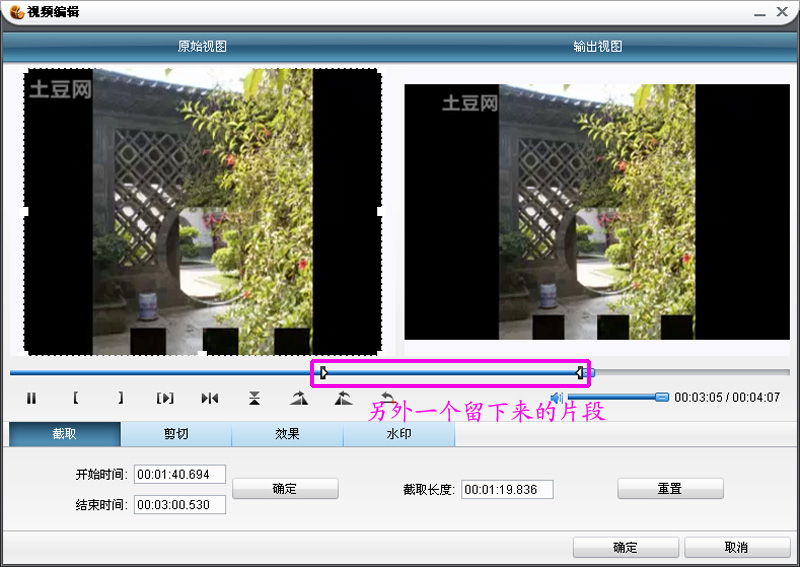Click the 取消 button
This screenshot has width=800, height=567.
pos(737,547)
